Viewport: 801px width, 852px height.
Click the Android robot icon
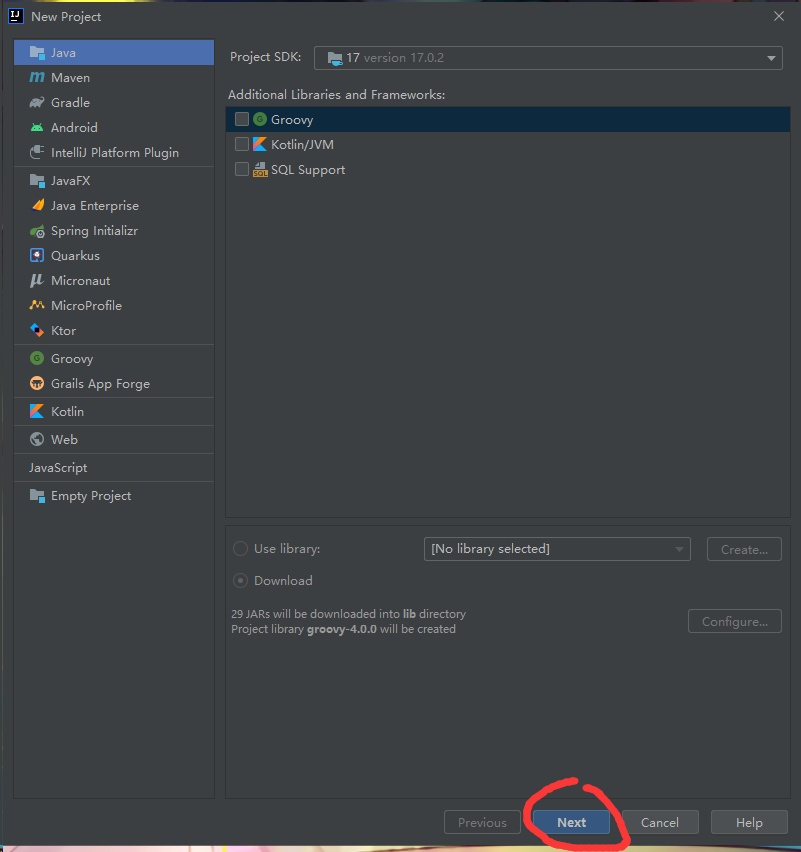point(37,128)
